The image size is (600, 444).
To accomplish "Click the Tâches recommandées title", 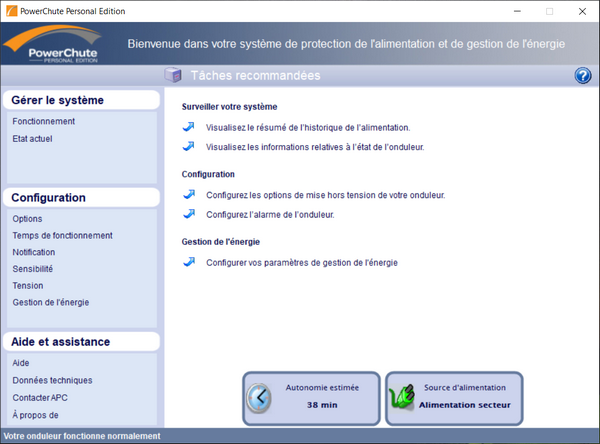I will [256, 75].
